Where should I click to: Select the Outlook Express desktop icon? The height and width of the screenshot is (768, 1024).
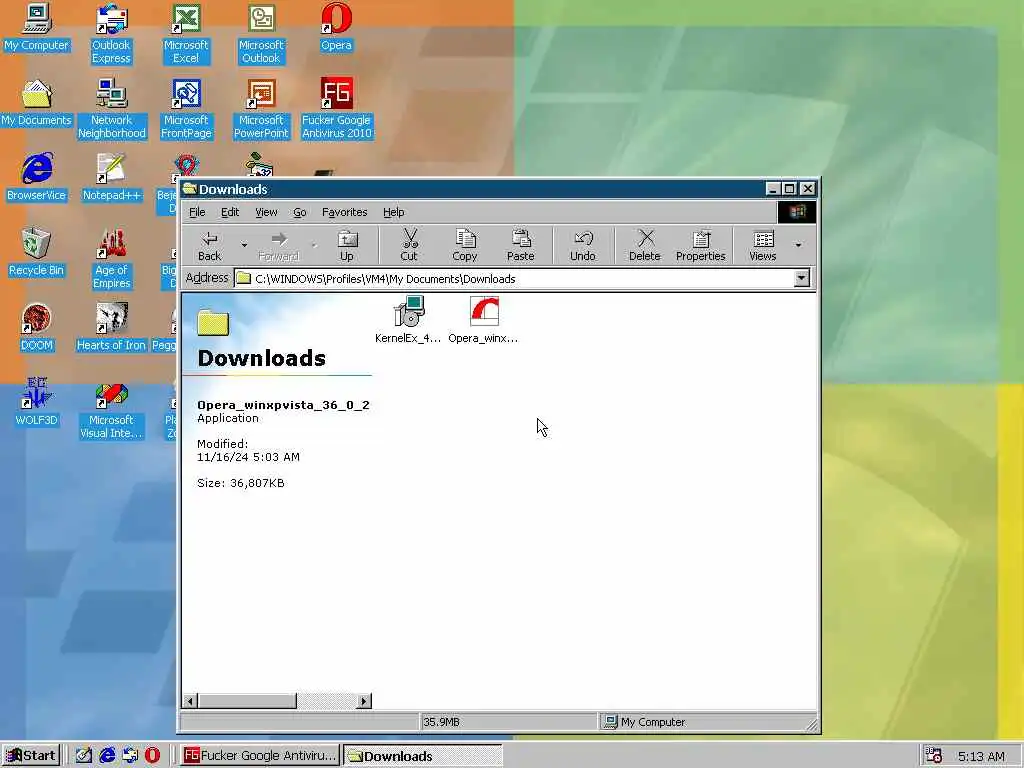coord(111,34)
